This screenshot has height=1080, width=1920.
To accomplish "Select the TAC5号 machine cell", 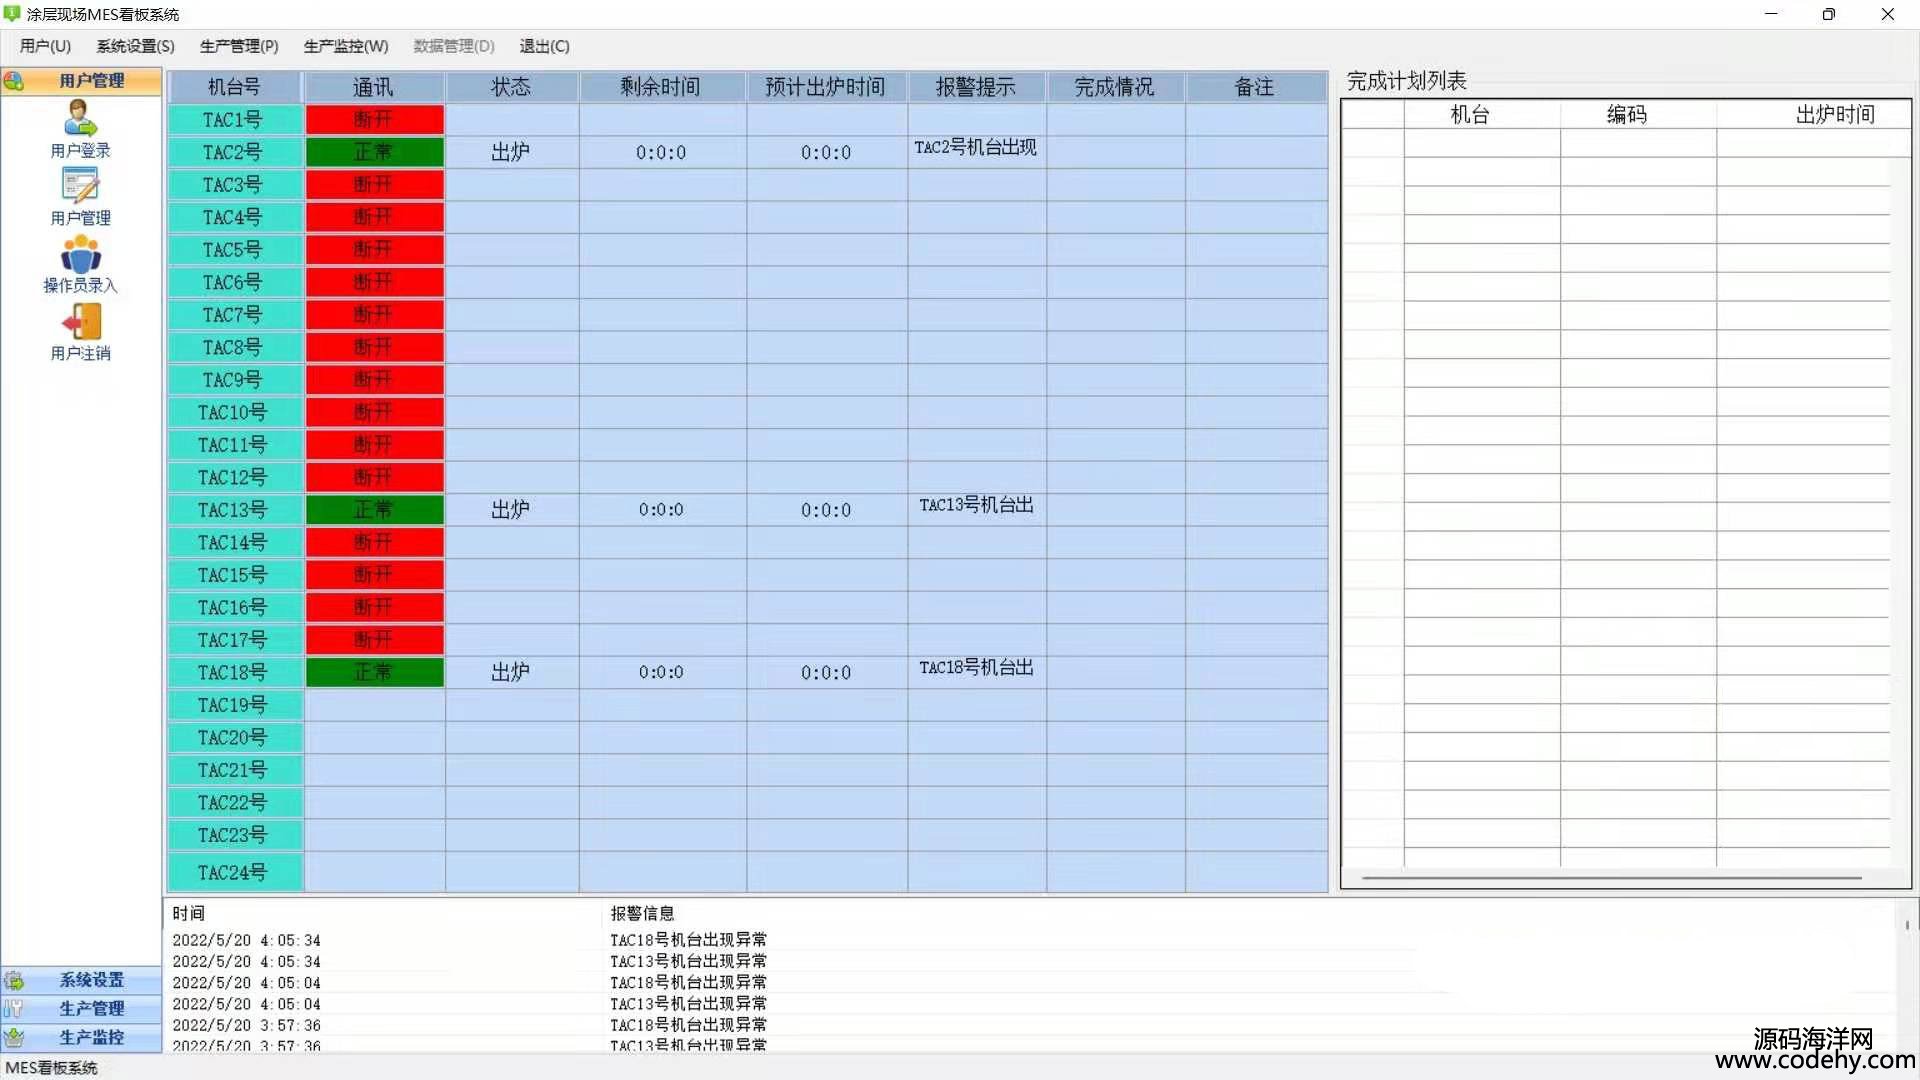I will pos(234,250).
